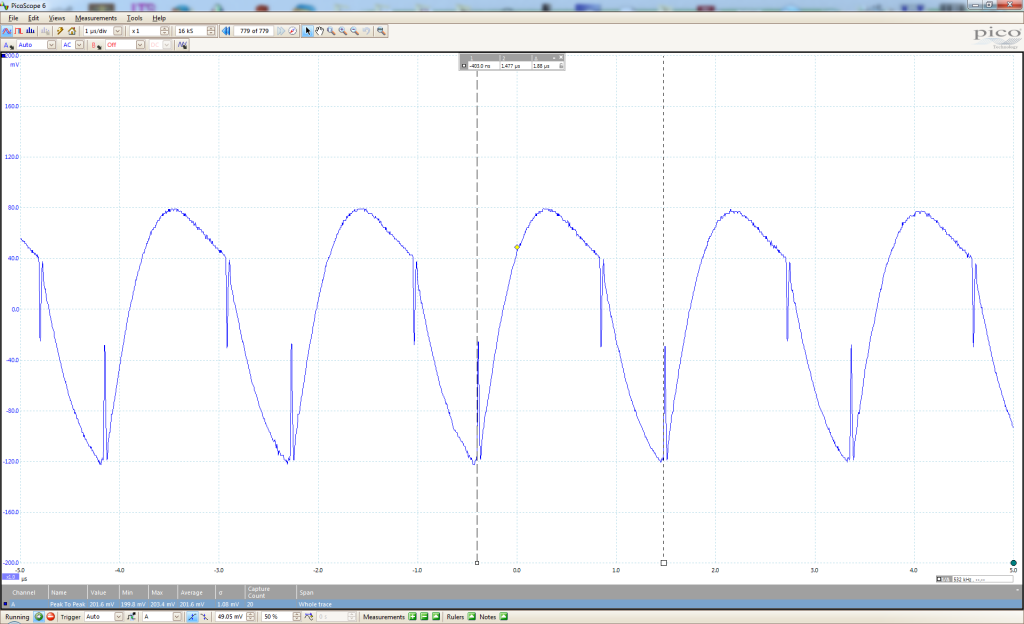
Task: Edit measurement with green arrow button
Action: [436, 617]
